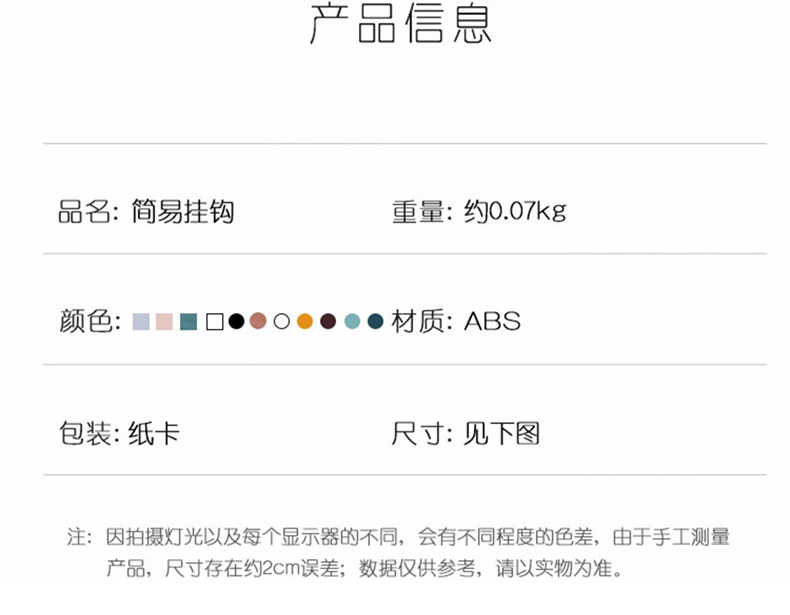Click the weight value 约0.07kg
This screenshot has height=615, width=790.
click(x=515, y=211)
